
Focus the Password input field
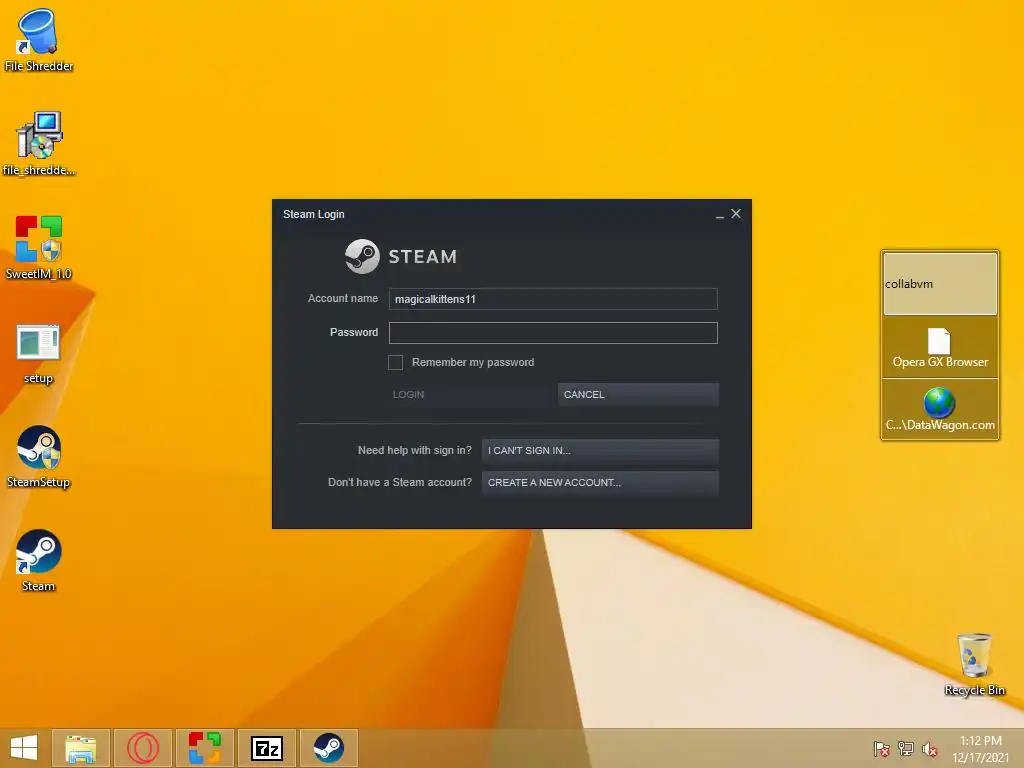[x=553, y=333]
